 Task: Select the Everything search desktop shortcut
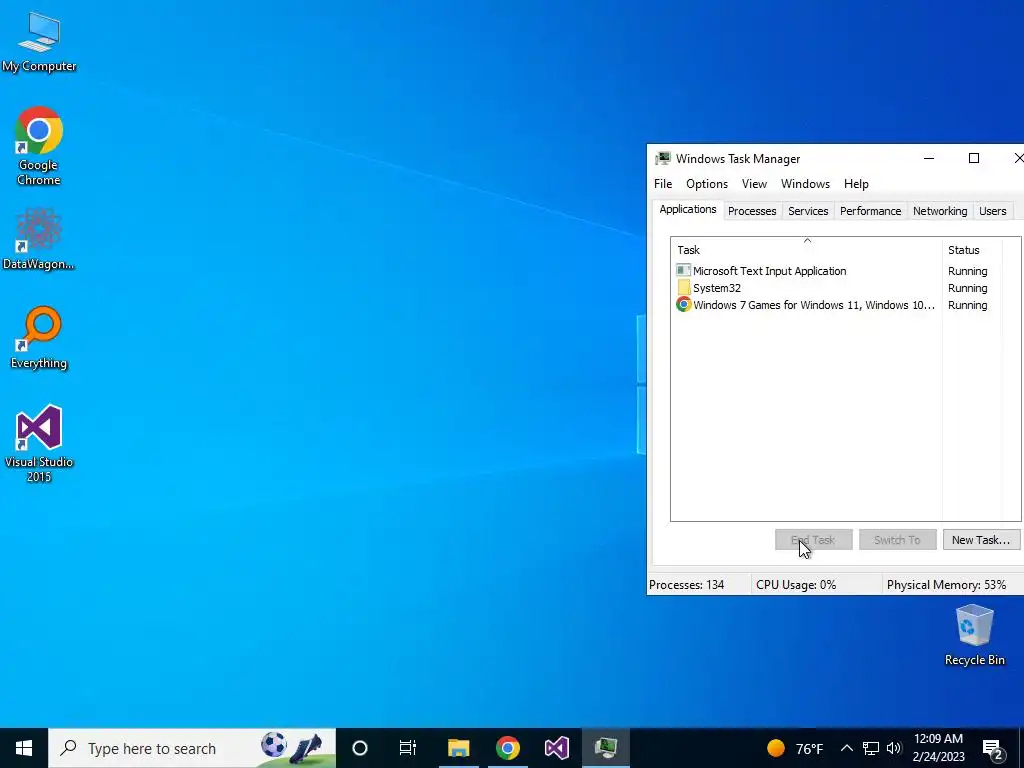(39, 338)
